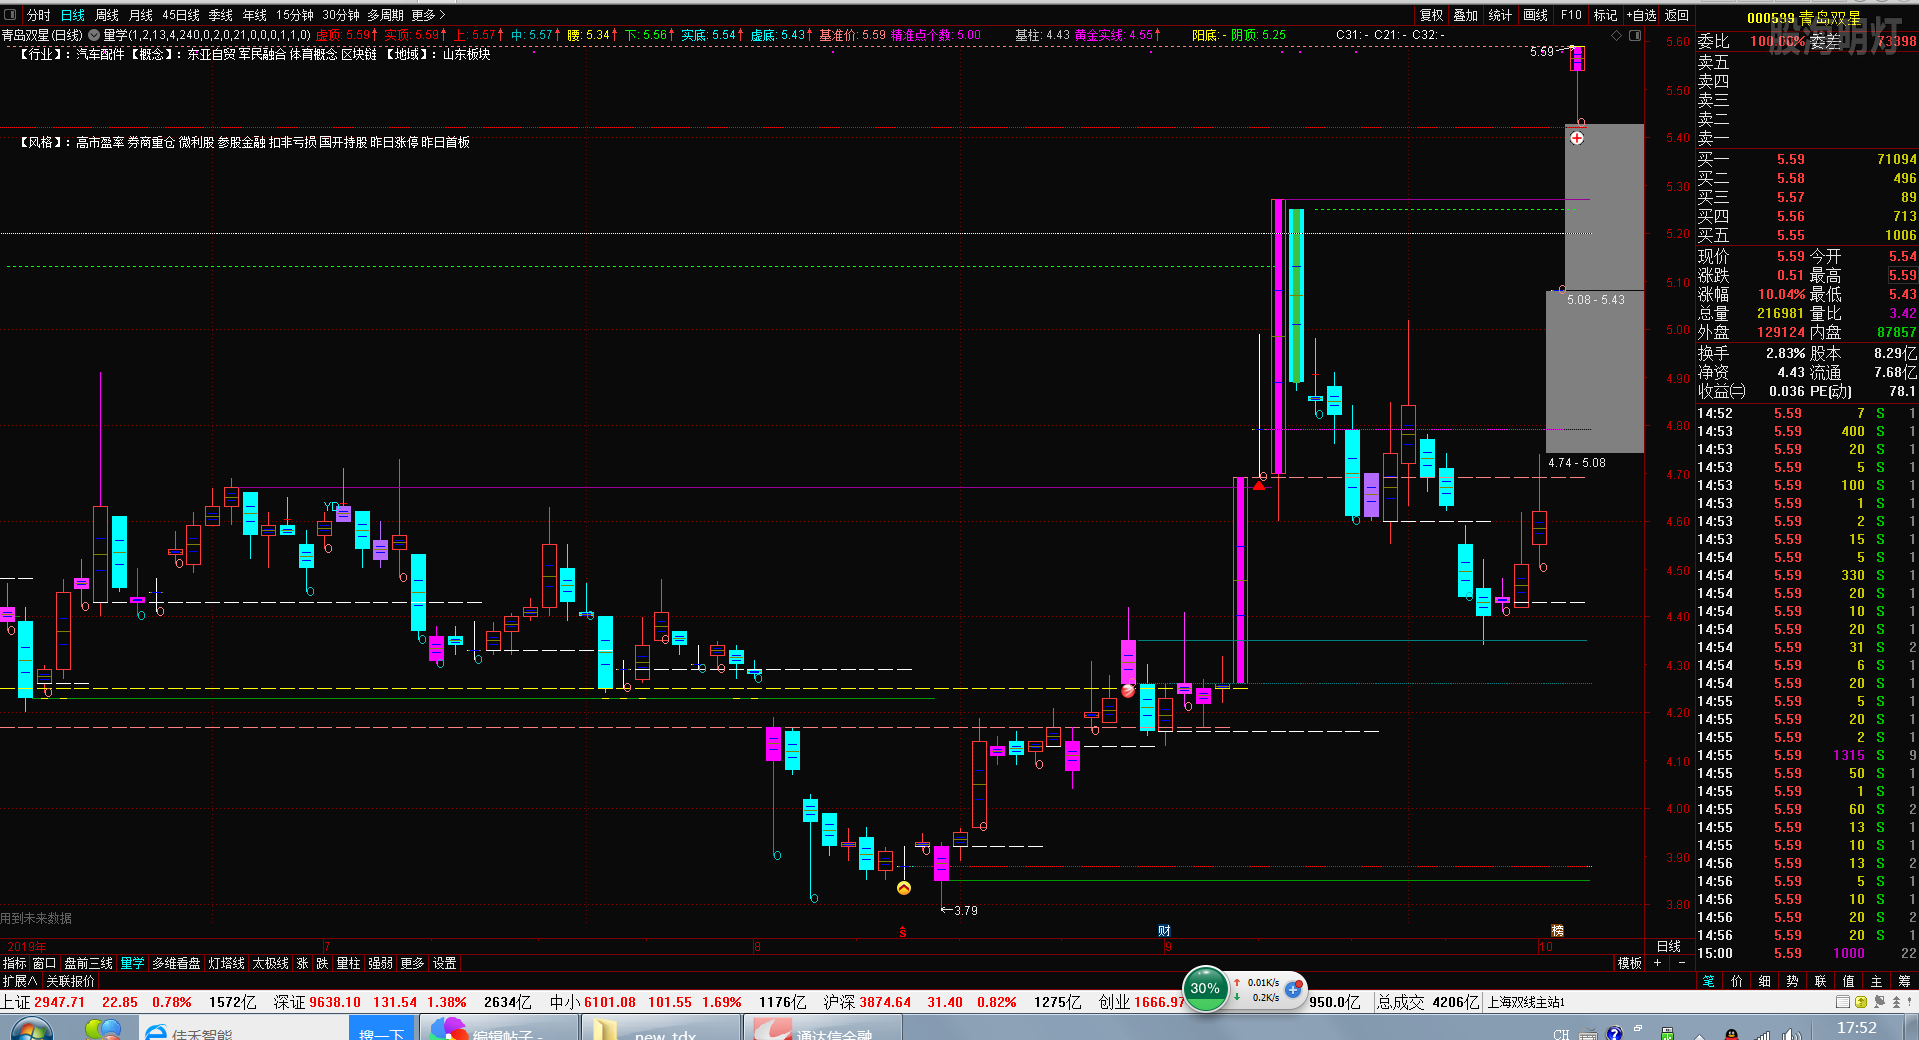The image size is (1919, 1040).
Task: Click 画线 drawing tools button
Action: 1535,15
